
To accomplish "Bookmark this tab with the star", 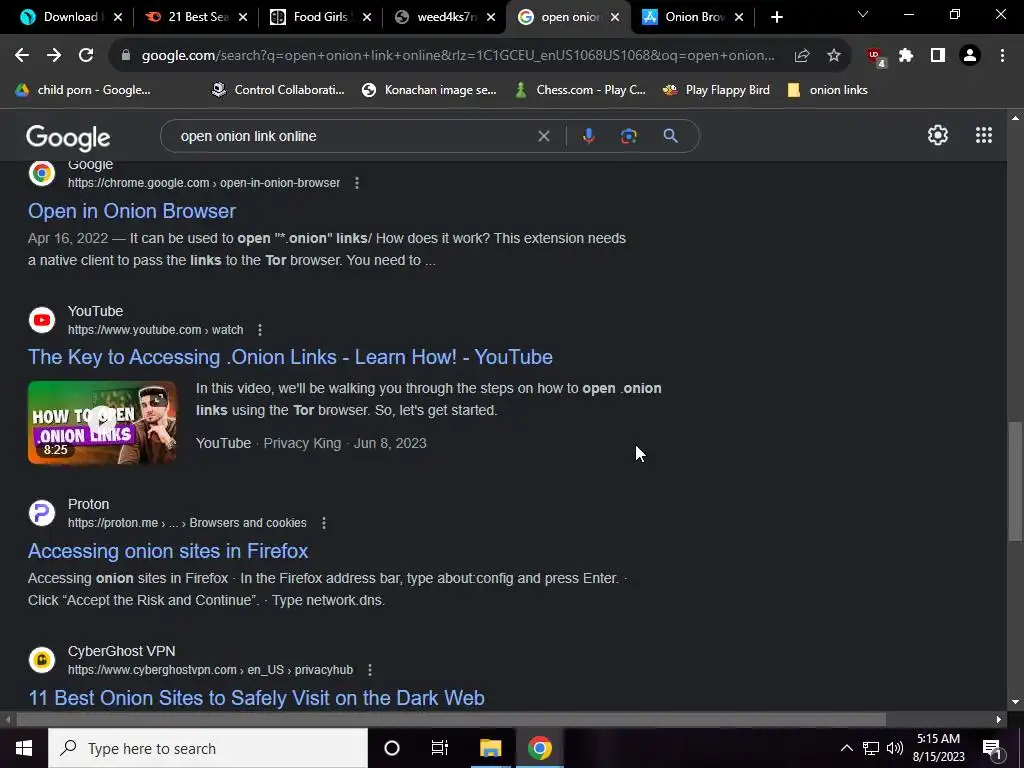I will 834,56.
